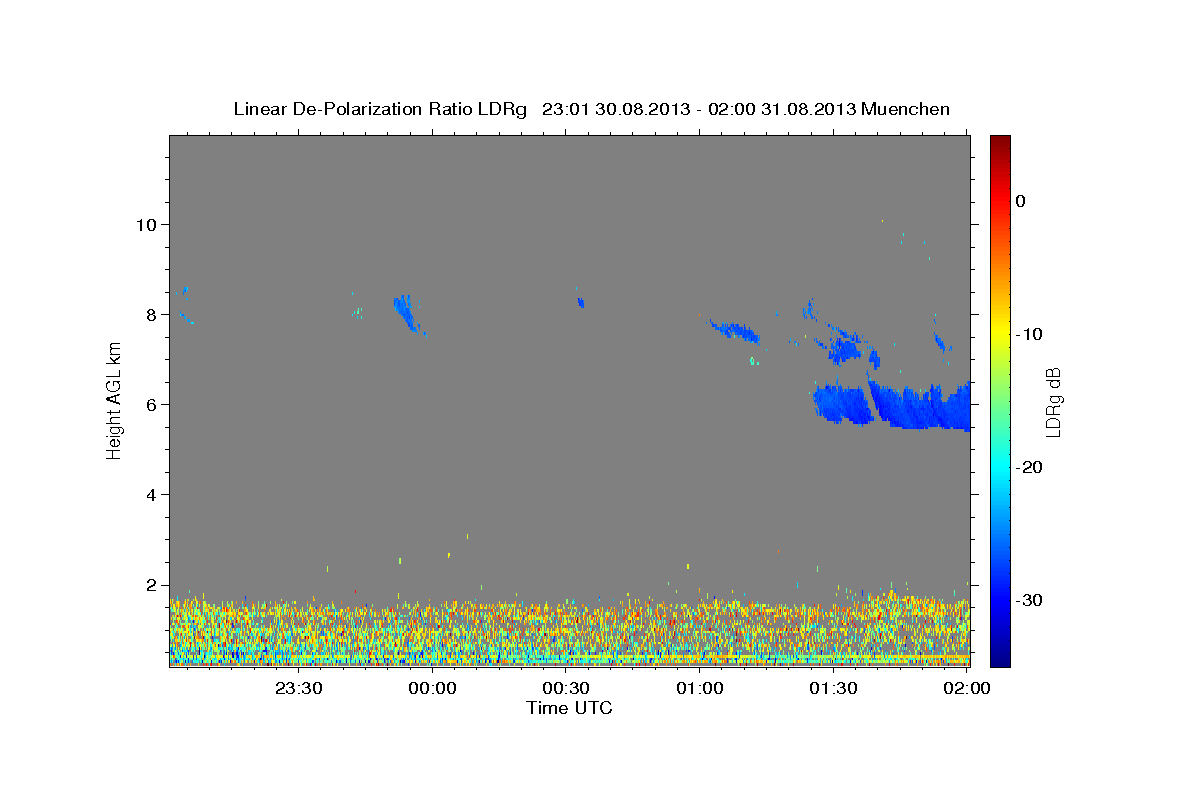Click the height tick label 10
This screenshot has height=800, width=1200.
149,224
